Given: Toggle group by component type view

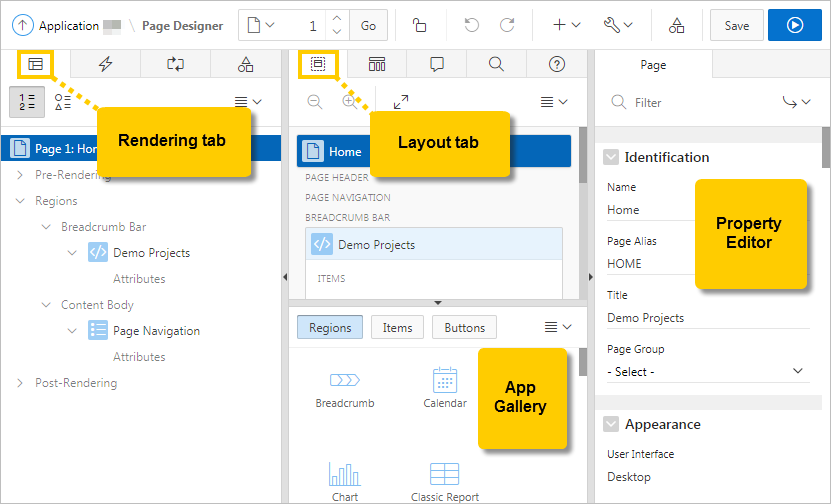Looking at the screenshot, I should click(x=63, y=102).
